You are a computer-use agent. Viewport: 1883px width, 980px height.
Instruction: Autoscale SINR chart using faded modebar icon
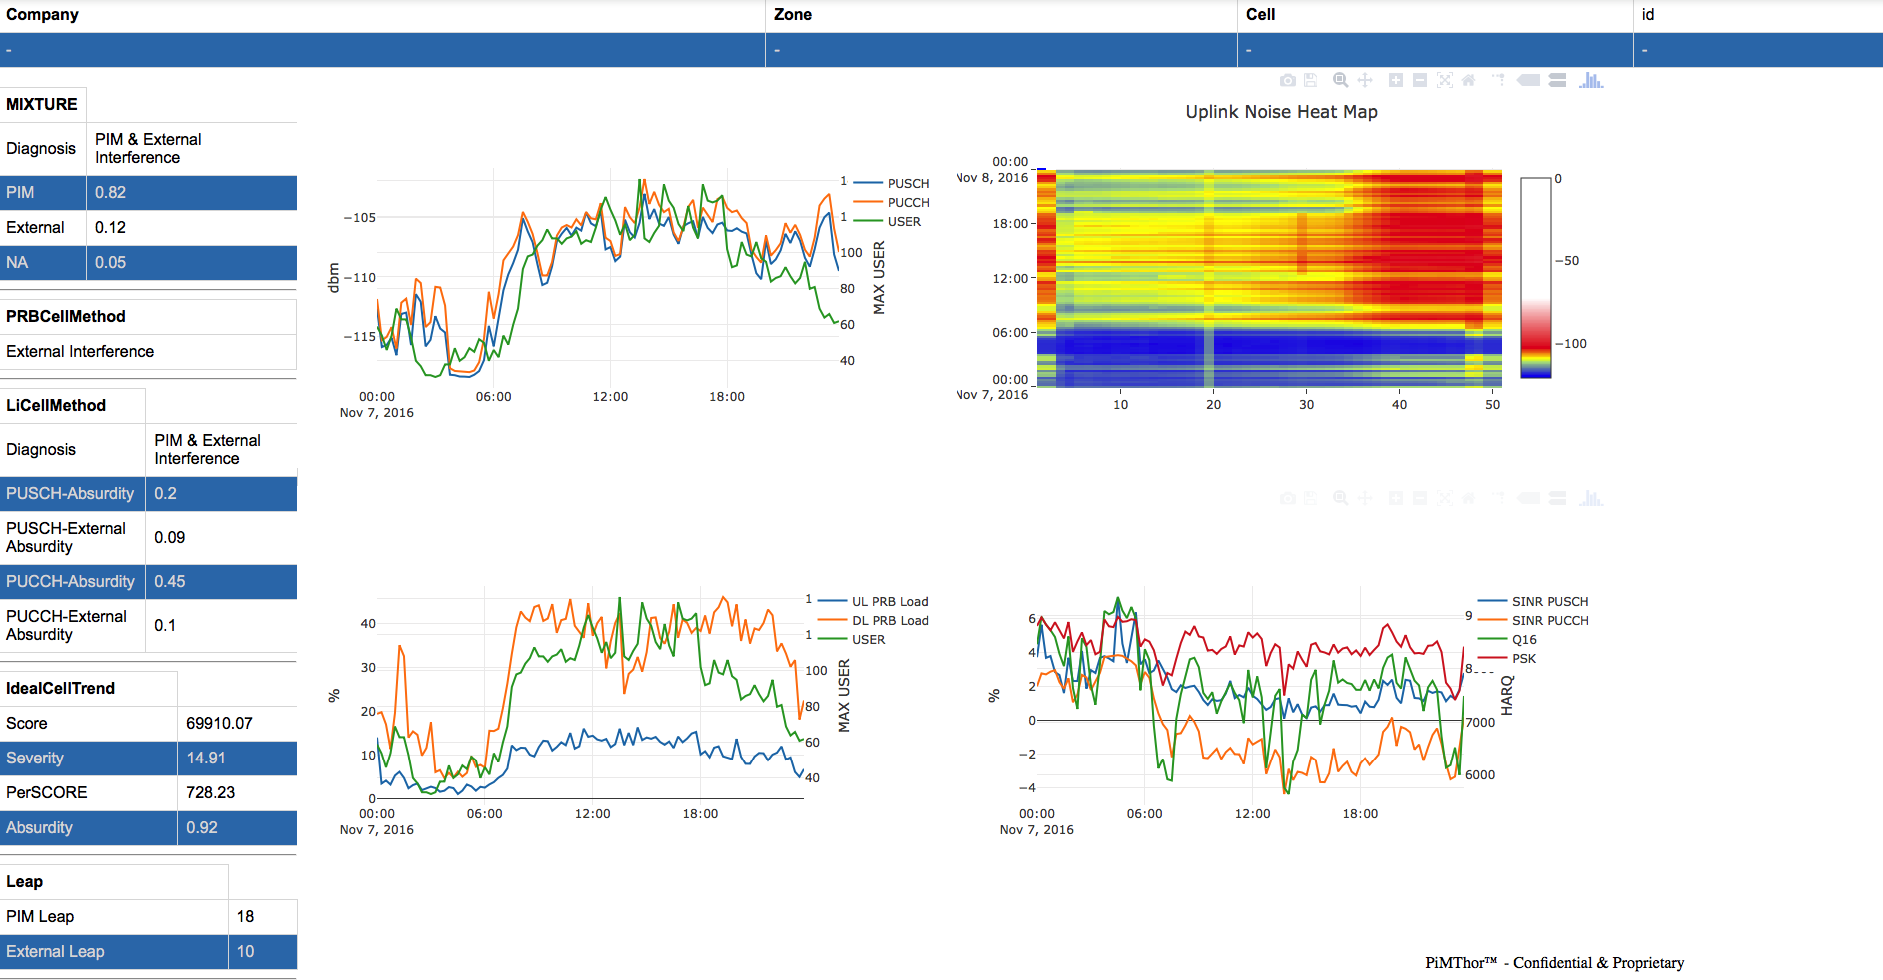pyautogui.click(x=1445, y=498)
